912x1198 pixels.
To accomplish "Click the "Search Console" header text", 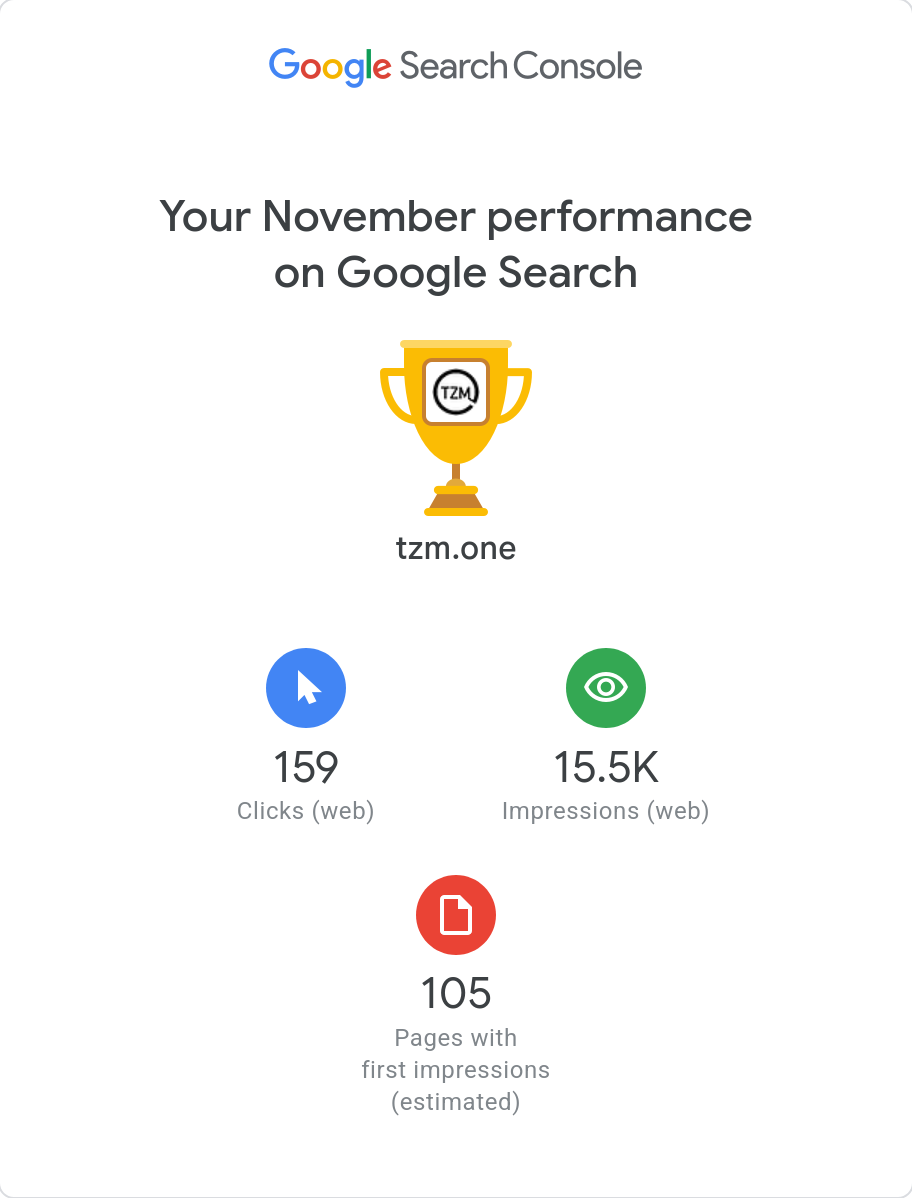I will [521, 67].
